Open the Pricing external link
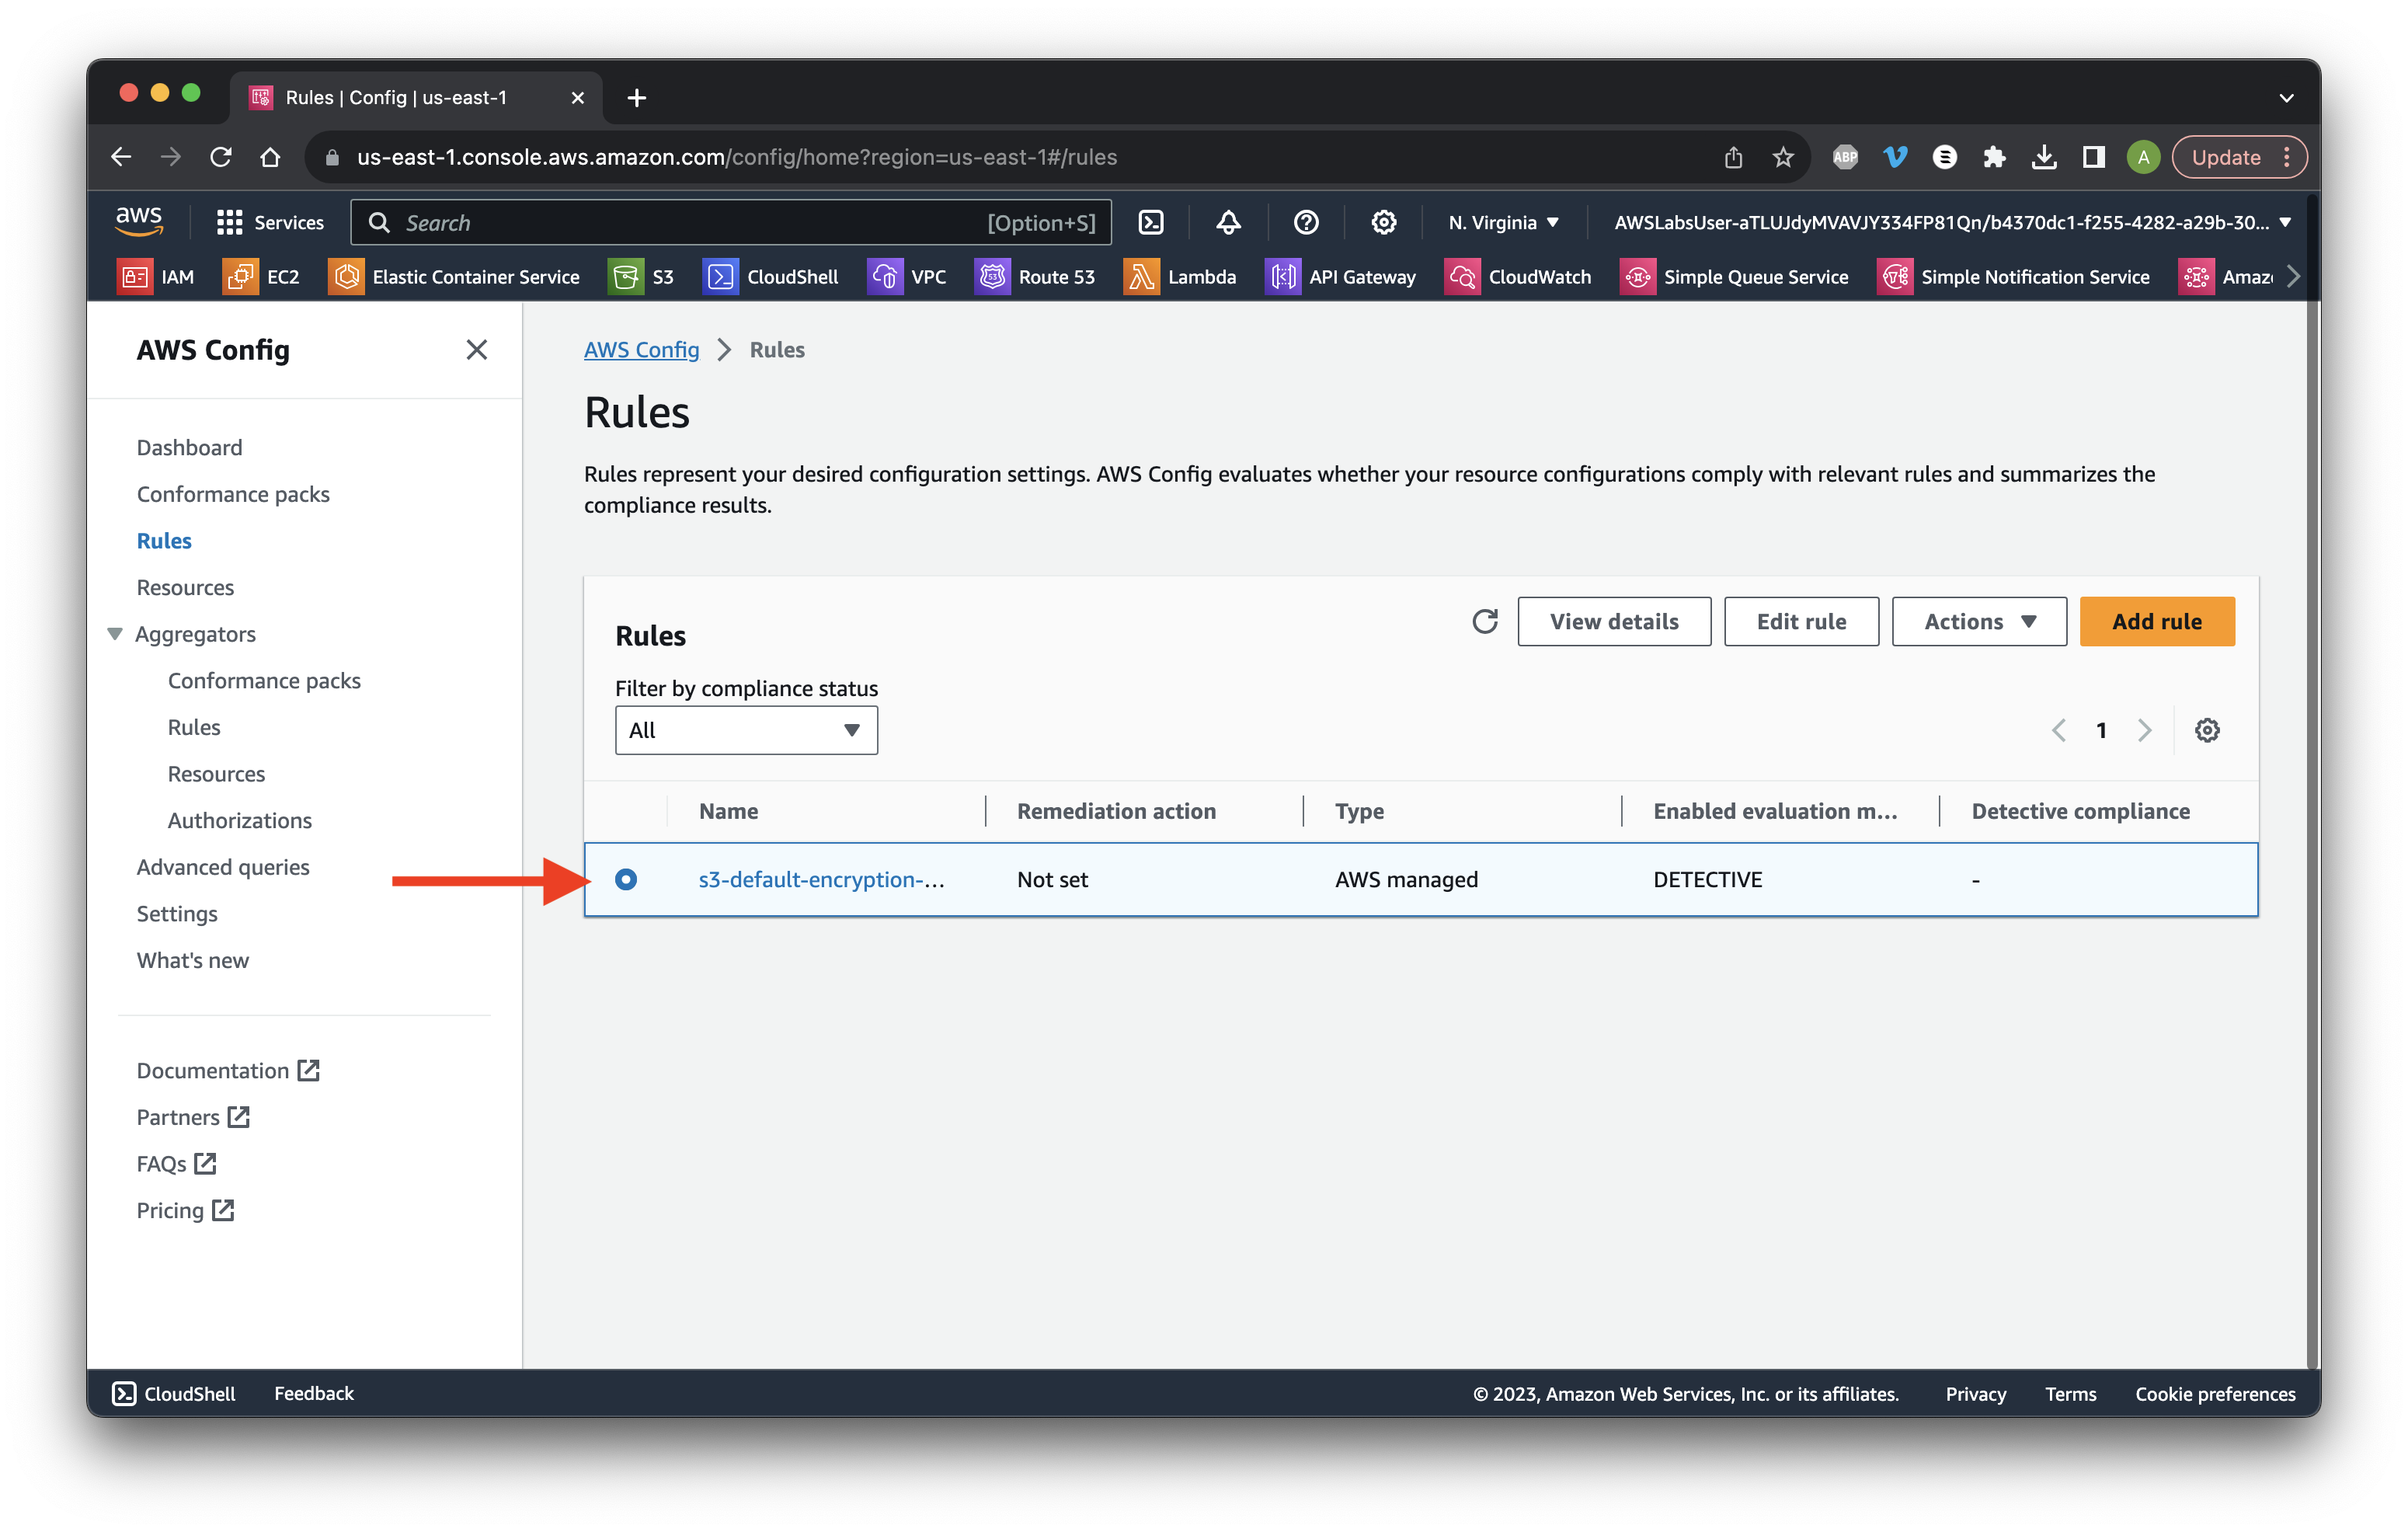The width and height of the screenshot is (2408, 1532). point(185,1210)
